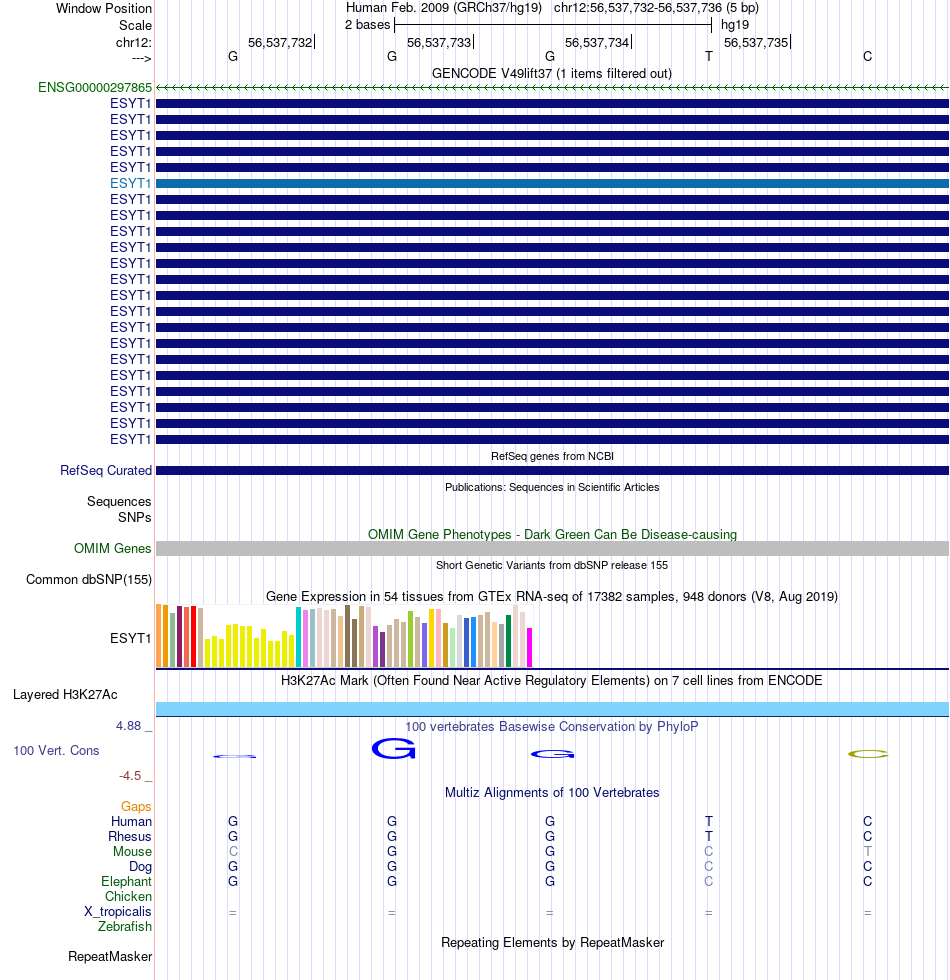Click the light-blue ESYT1 transcript bar
The width and height of the screenshot is (950, 980).
[552, 183]
